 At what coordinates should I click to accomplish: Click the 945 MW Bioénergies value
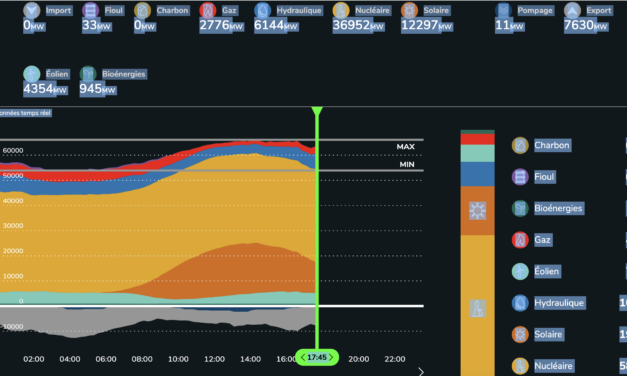tap(97, 89)
